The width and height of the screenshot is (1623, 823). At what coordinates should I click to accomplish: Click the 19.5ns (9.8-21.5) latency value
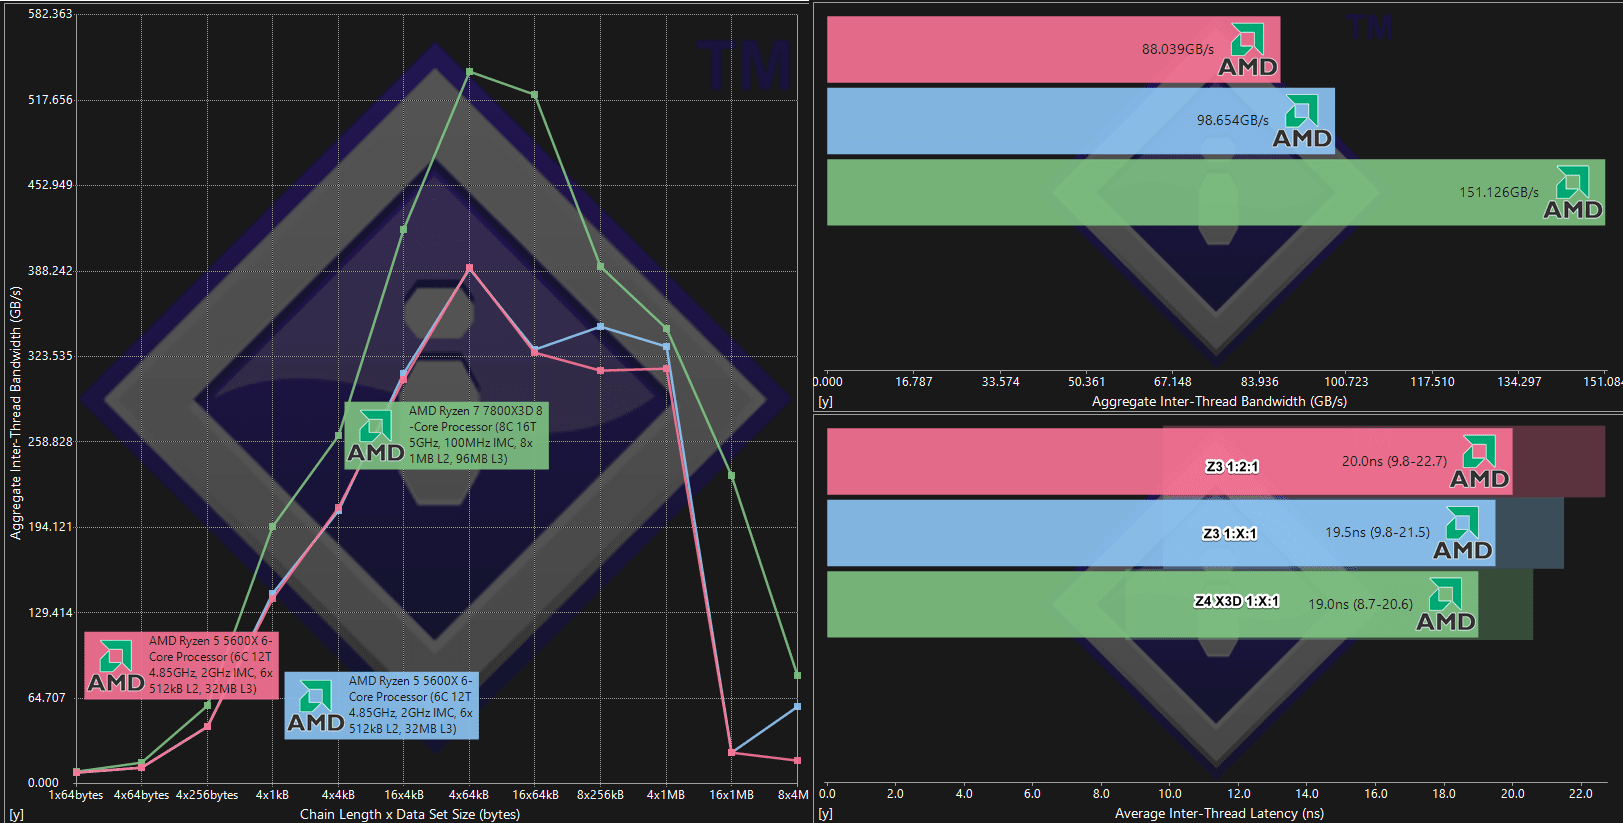pos(1377,532)
